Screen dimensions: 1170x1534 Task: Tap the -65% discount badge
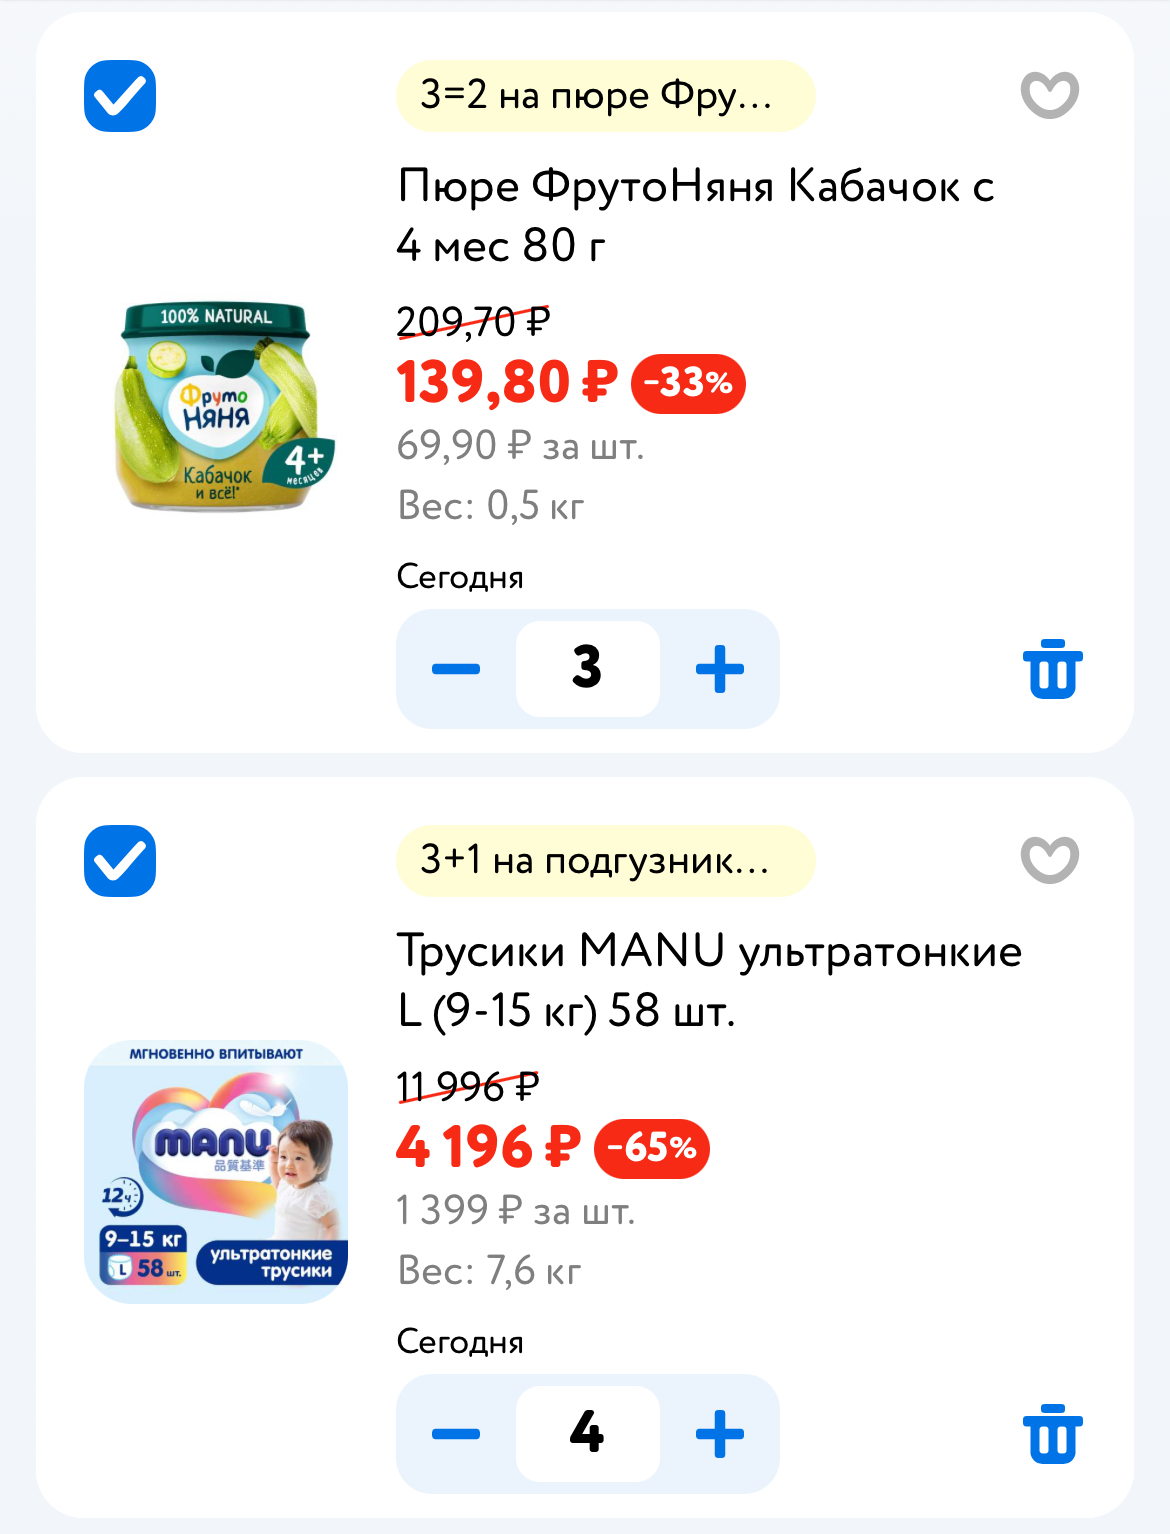click(x=652, y=1148)
